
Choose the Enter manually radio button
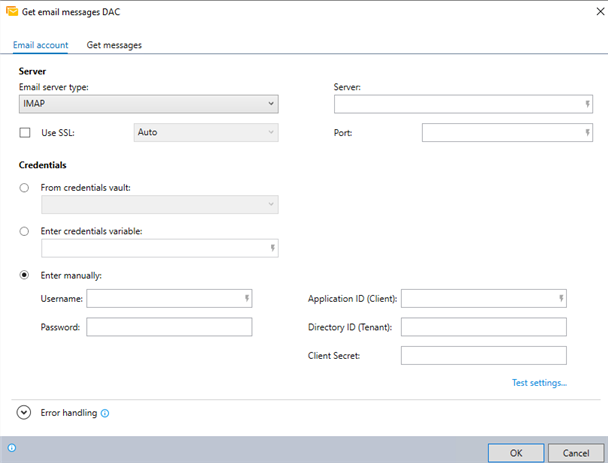click(24, 274)
